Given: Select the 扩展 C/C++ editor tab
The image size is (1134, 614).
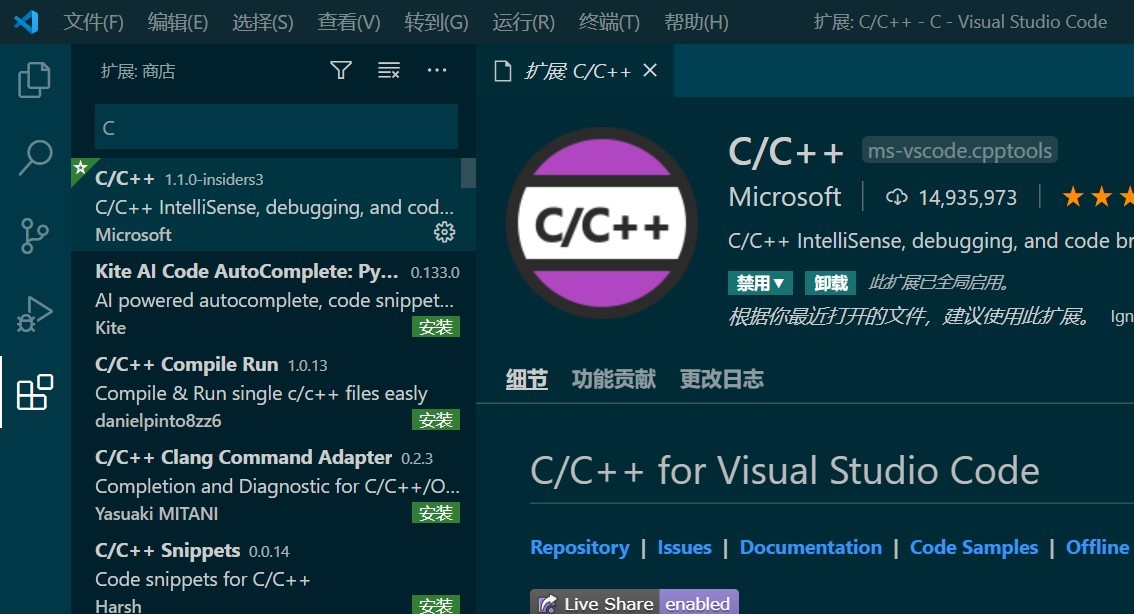Looking at the screenshot, I should 575,70.
